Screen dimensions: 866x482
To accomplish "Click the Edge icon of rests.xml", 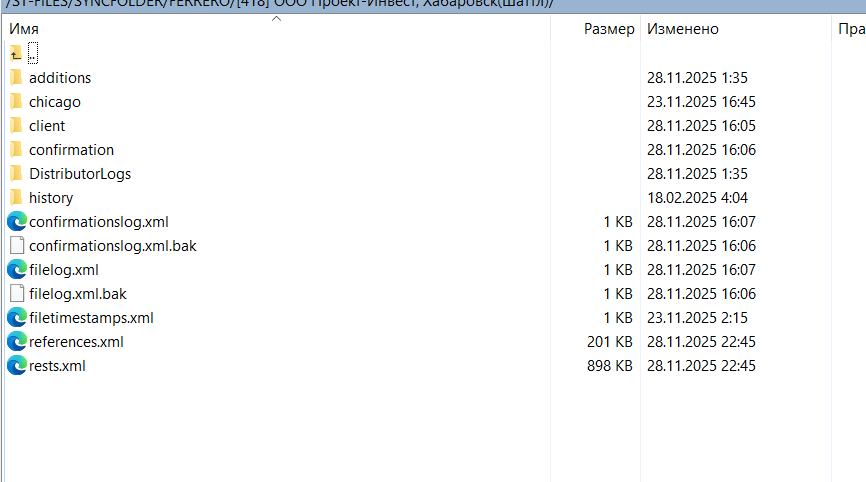I will pyautogui.click(x=17, y=366).
